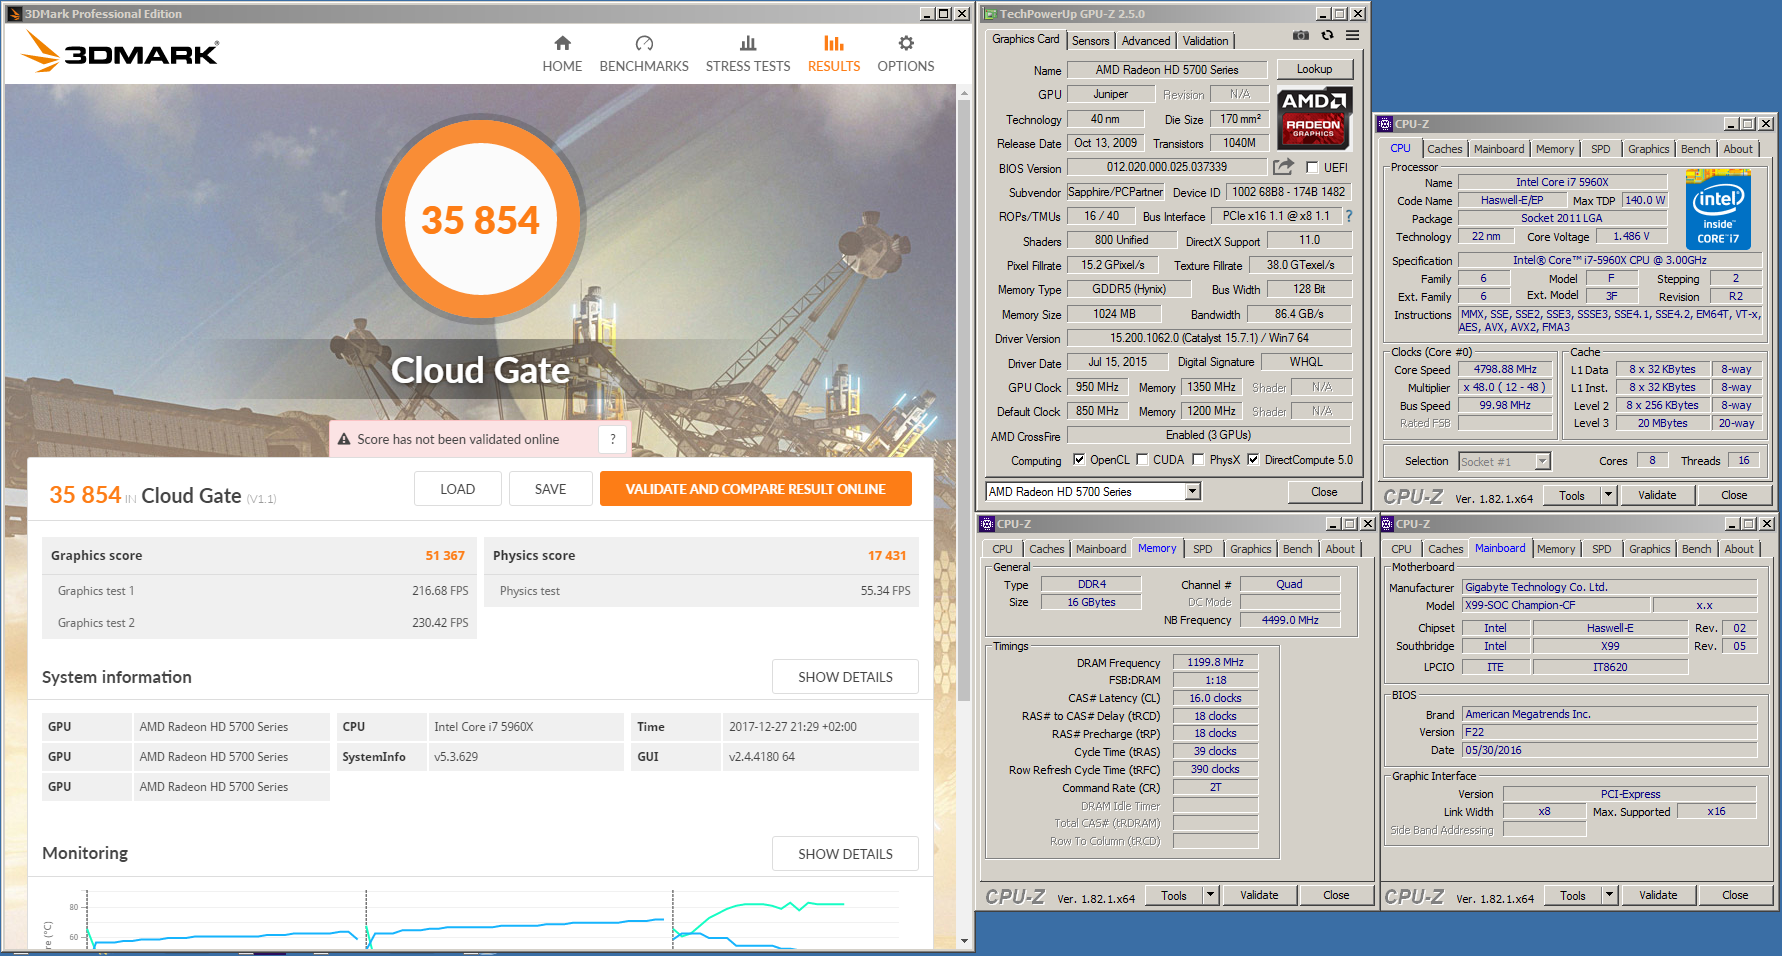Click 3DMark scrollbar down arrow
The height and width of the screenshot is (956, 1782).
[964, 941]
